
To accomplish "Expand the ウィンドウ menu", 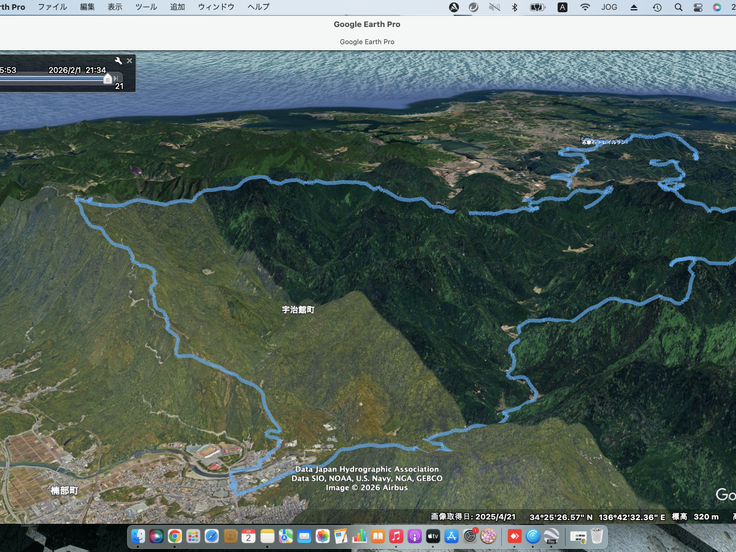I will click(x=216, y=7).
